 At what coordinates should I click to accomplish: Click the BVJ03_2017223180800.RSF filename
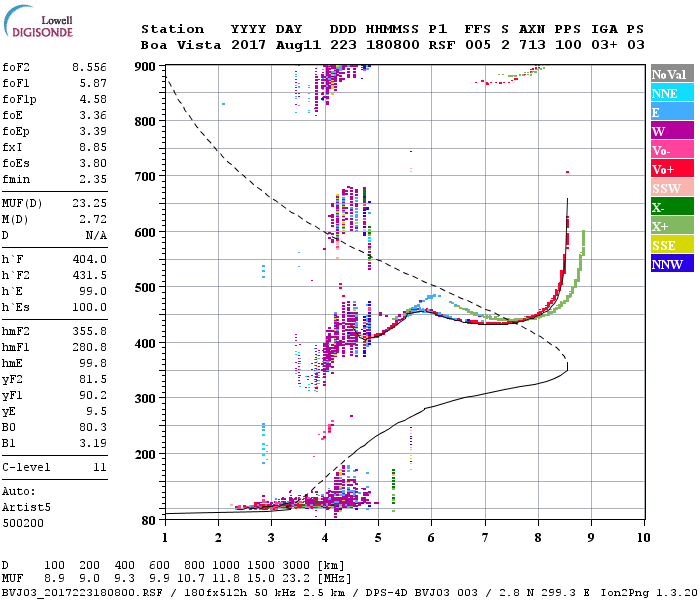click(x=82, y=593)
